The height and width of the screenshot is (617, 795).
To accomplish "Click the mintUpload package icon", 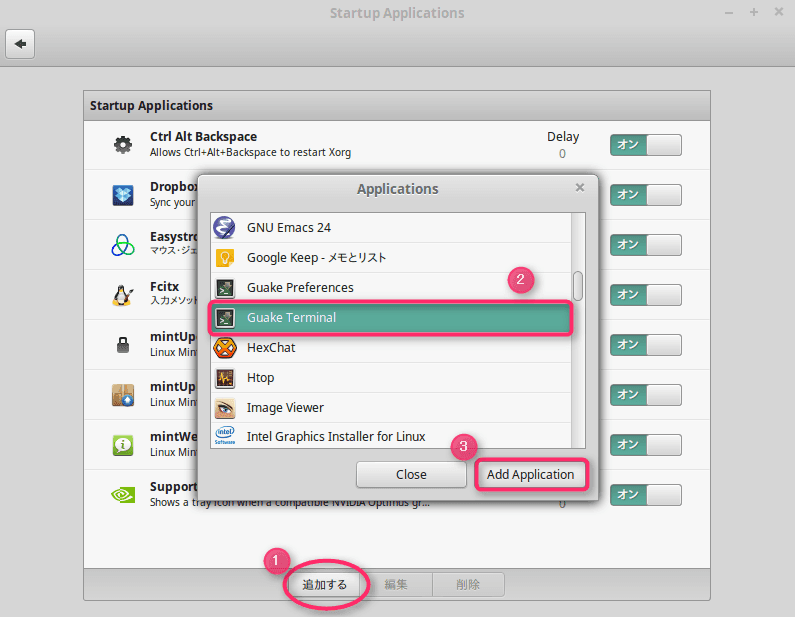I will (123, 395).
